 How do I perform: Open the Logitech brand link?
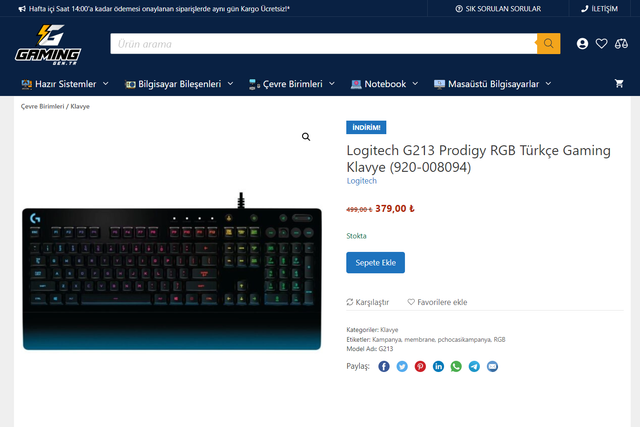coord(362,181)
